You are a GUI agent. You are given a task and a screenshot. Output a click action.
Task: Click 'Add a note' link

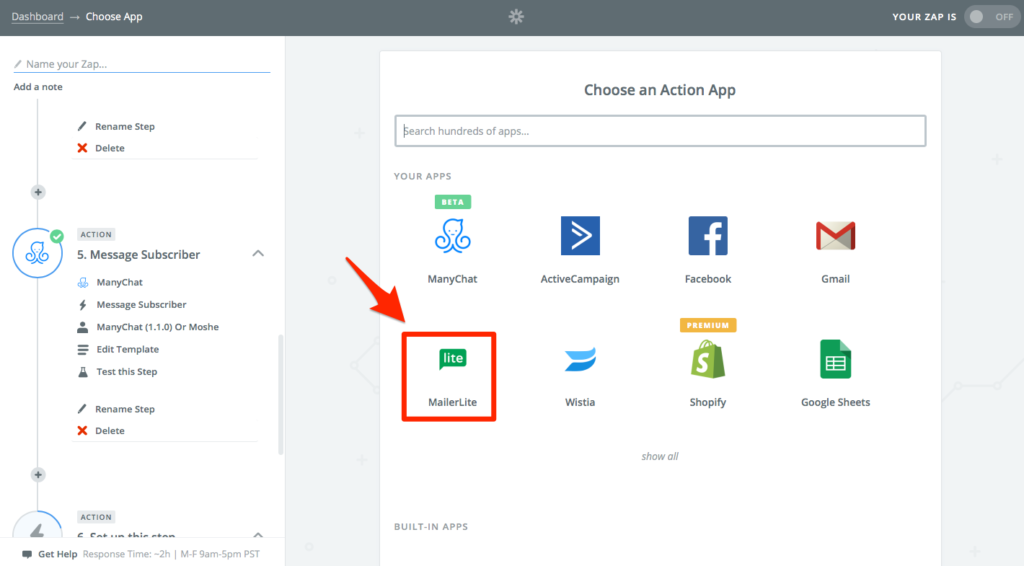coord(38,87)
